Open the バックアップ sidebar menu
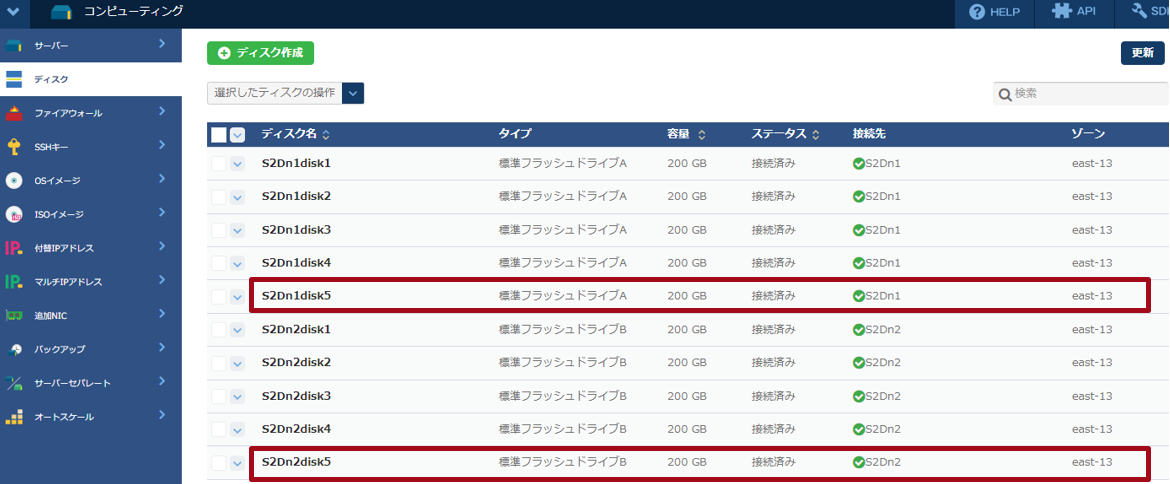Viewport: 1170px width, 484px height. tap(90, 349)
